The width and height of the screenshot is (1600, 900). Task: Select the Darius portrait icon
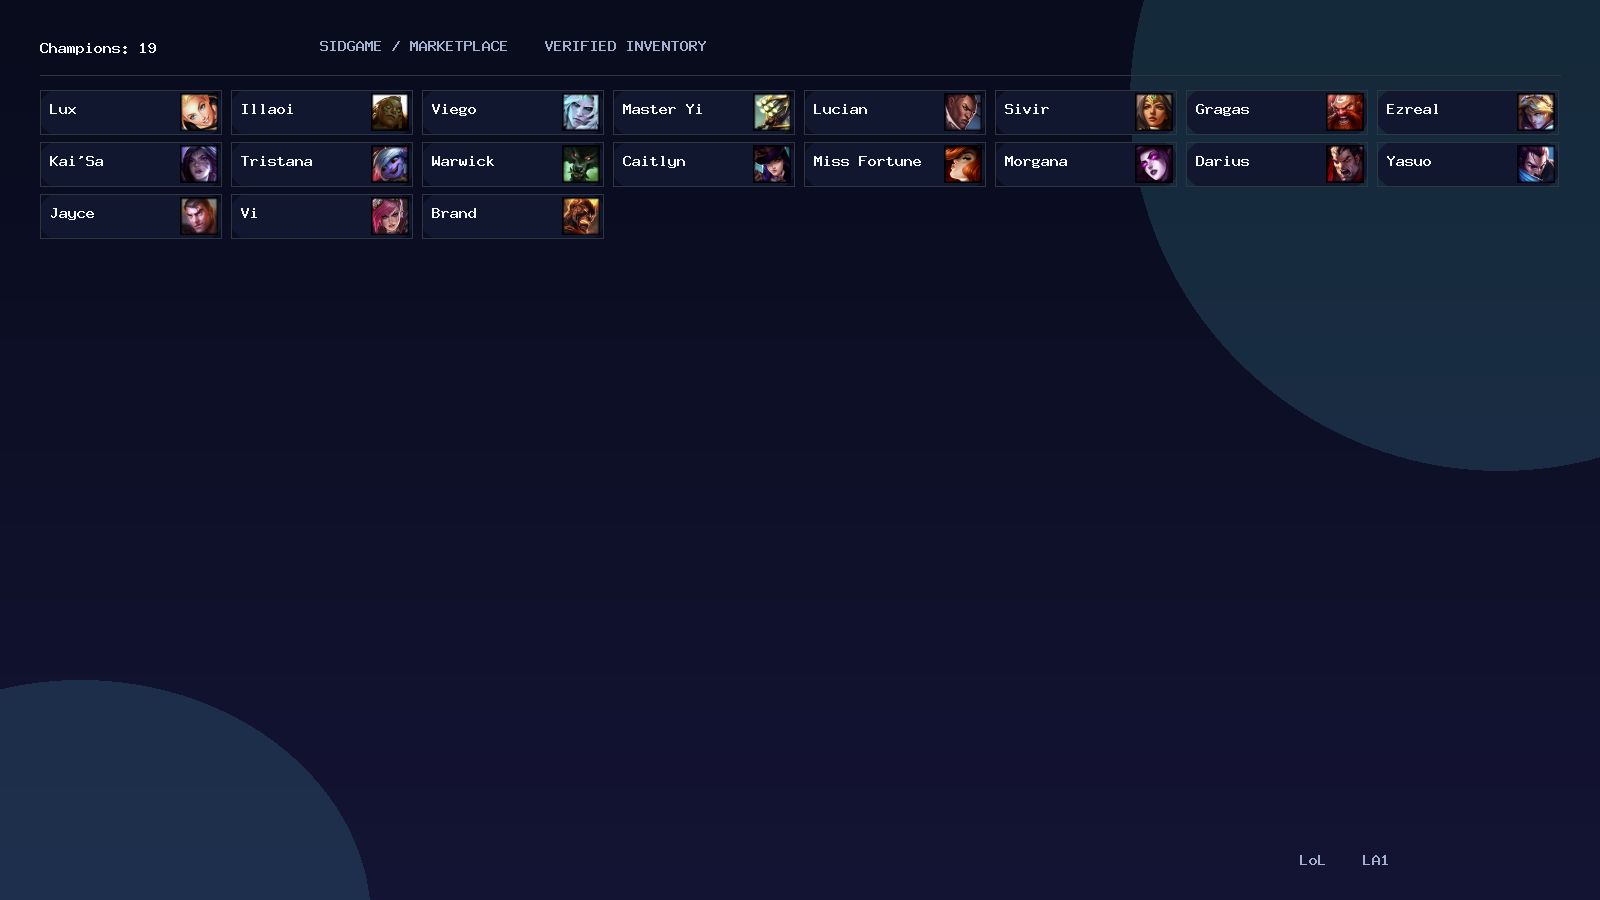click(x=1345, y=164)
